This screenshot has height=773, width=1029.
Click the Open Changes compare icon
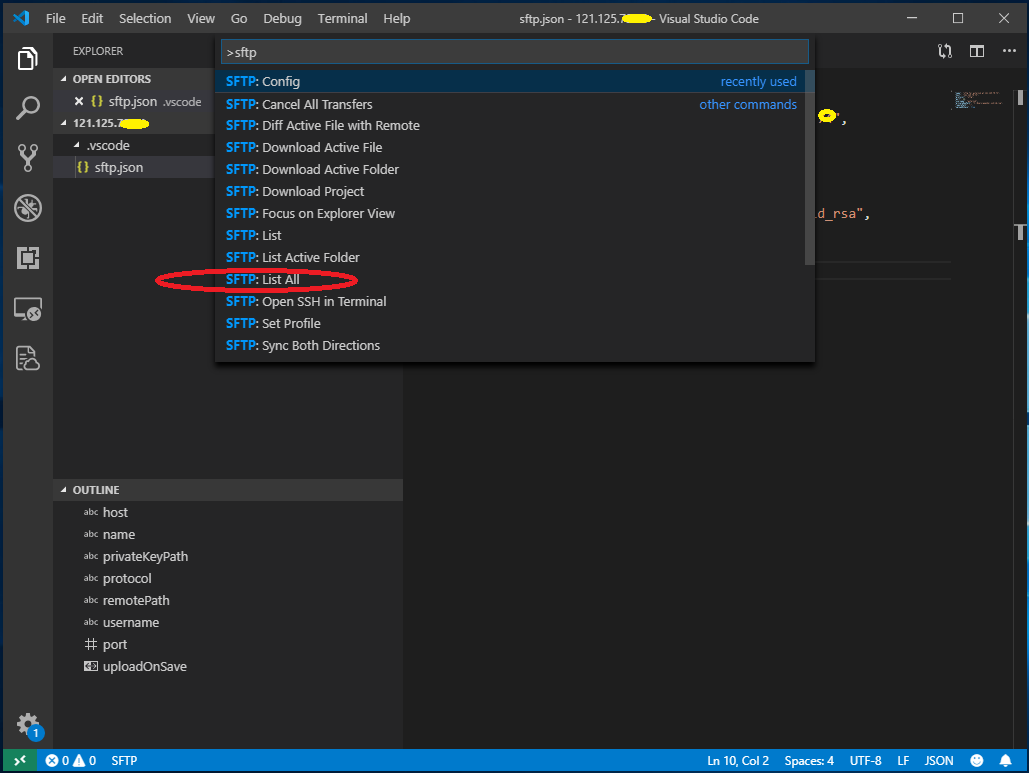945,51
